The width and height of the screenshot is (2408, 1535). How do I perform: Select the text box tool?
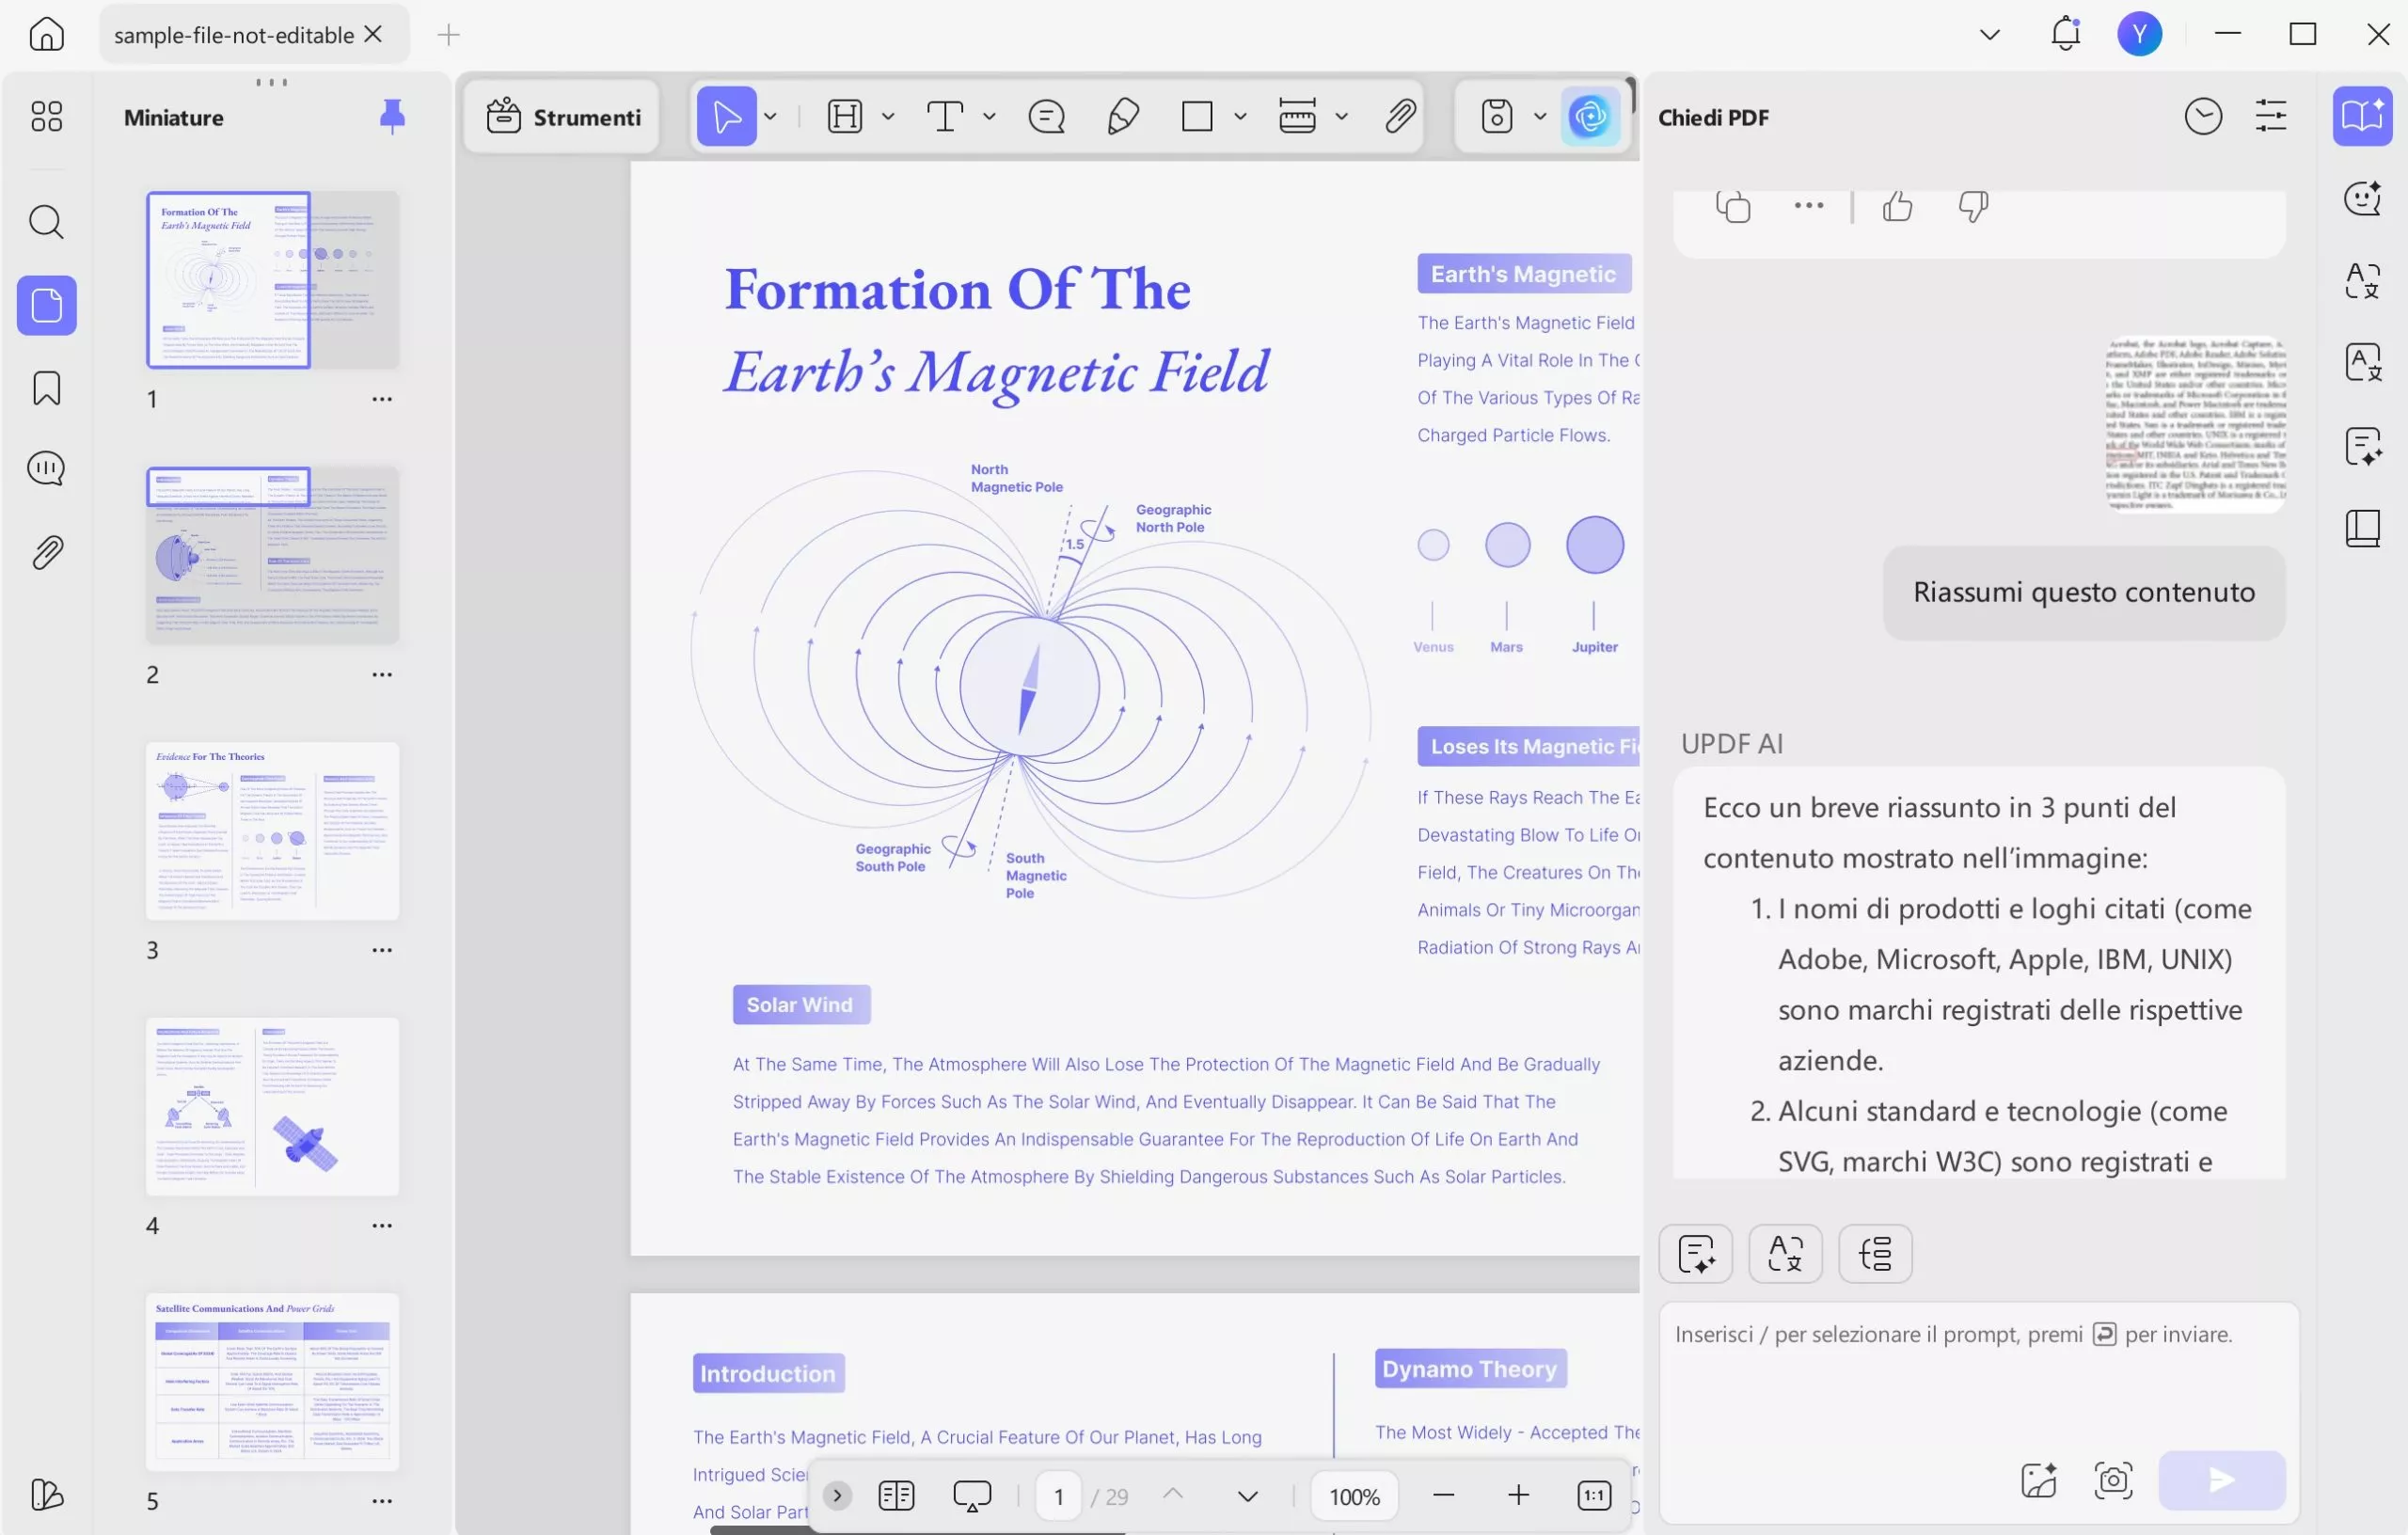coord(945,117)
